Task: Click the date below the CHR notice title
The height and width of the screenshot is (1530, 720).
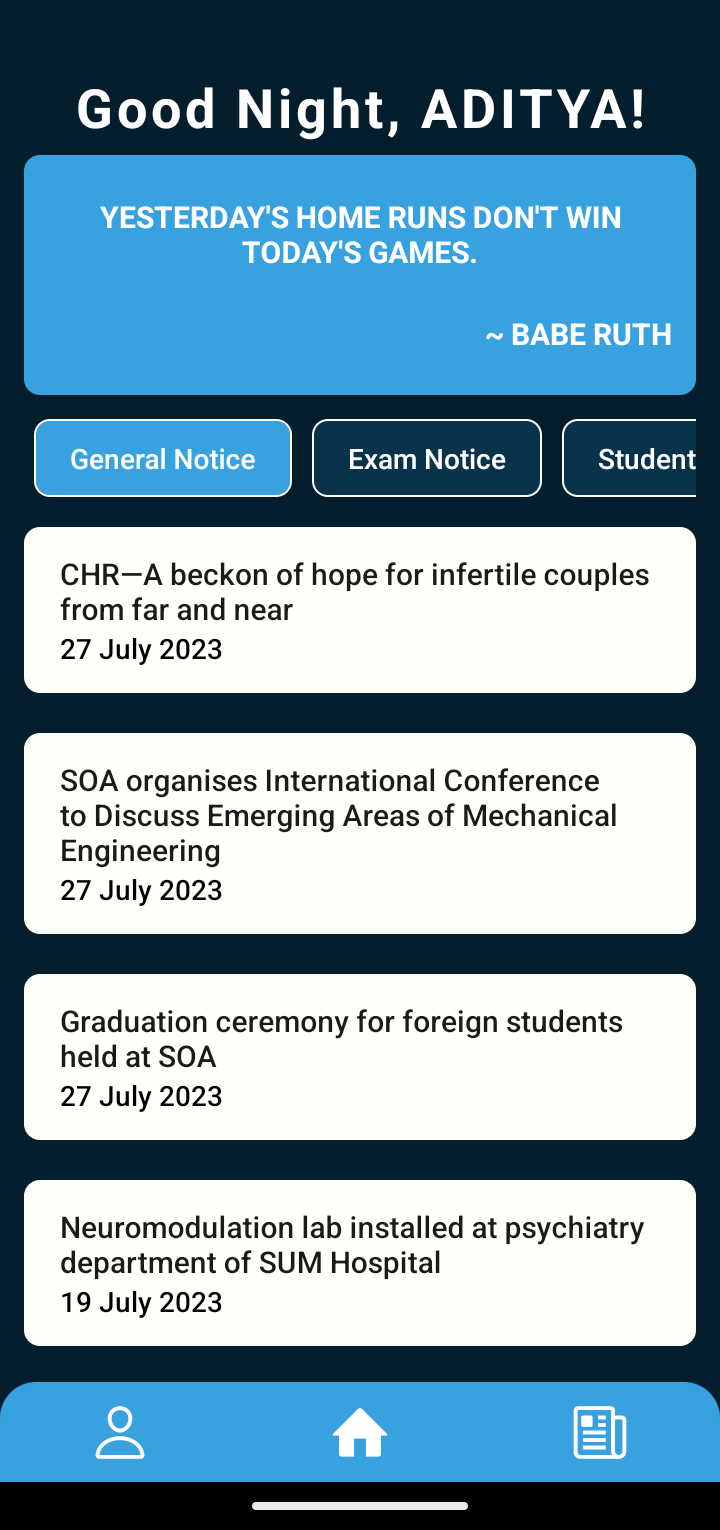Action: [141, 649]
